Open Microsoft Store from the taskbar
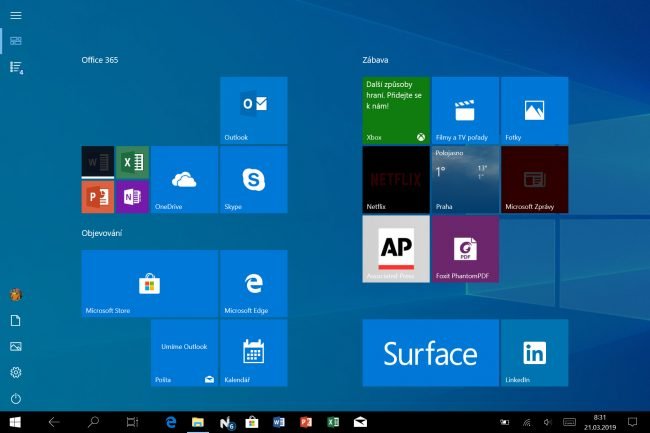Screen dimensions: 650x433 (x=252, y=422)
